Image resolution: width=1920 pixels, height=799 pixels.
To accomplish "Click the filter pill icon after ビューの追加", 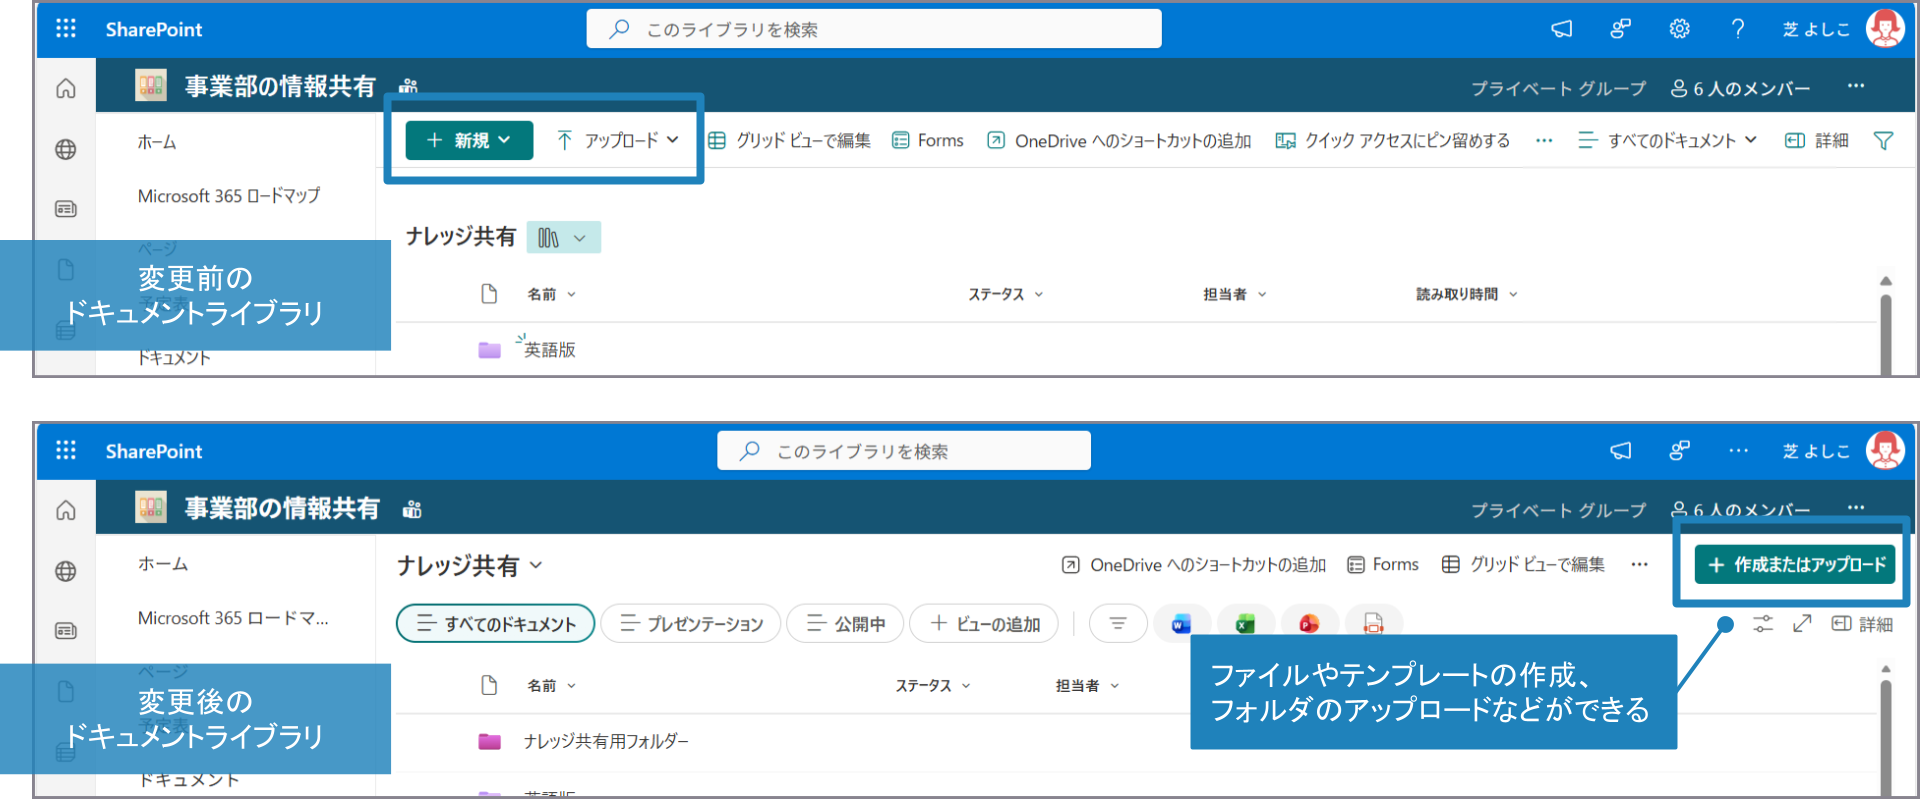I will (1117, 624).
